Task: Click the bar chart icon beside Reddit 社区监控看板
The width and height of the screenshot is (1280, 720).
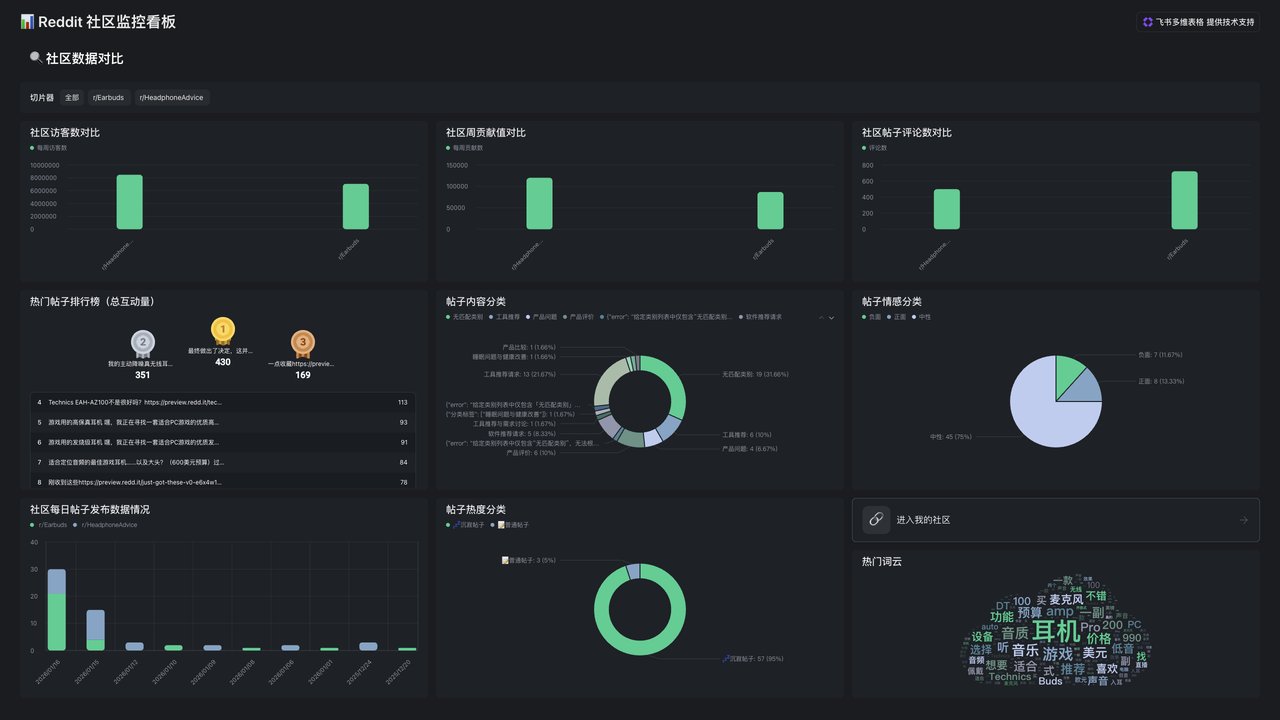Action: click(x=27, y=22)
